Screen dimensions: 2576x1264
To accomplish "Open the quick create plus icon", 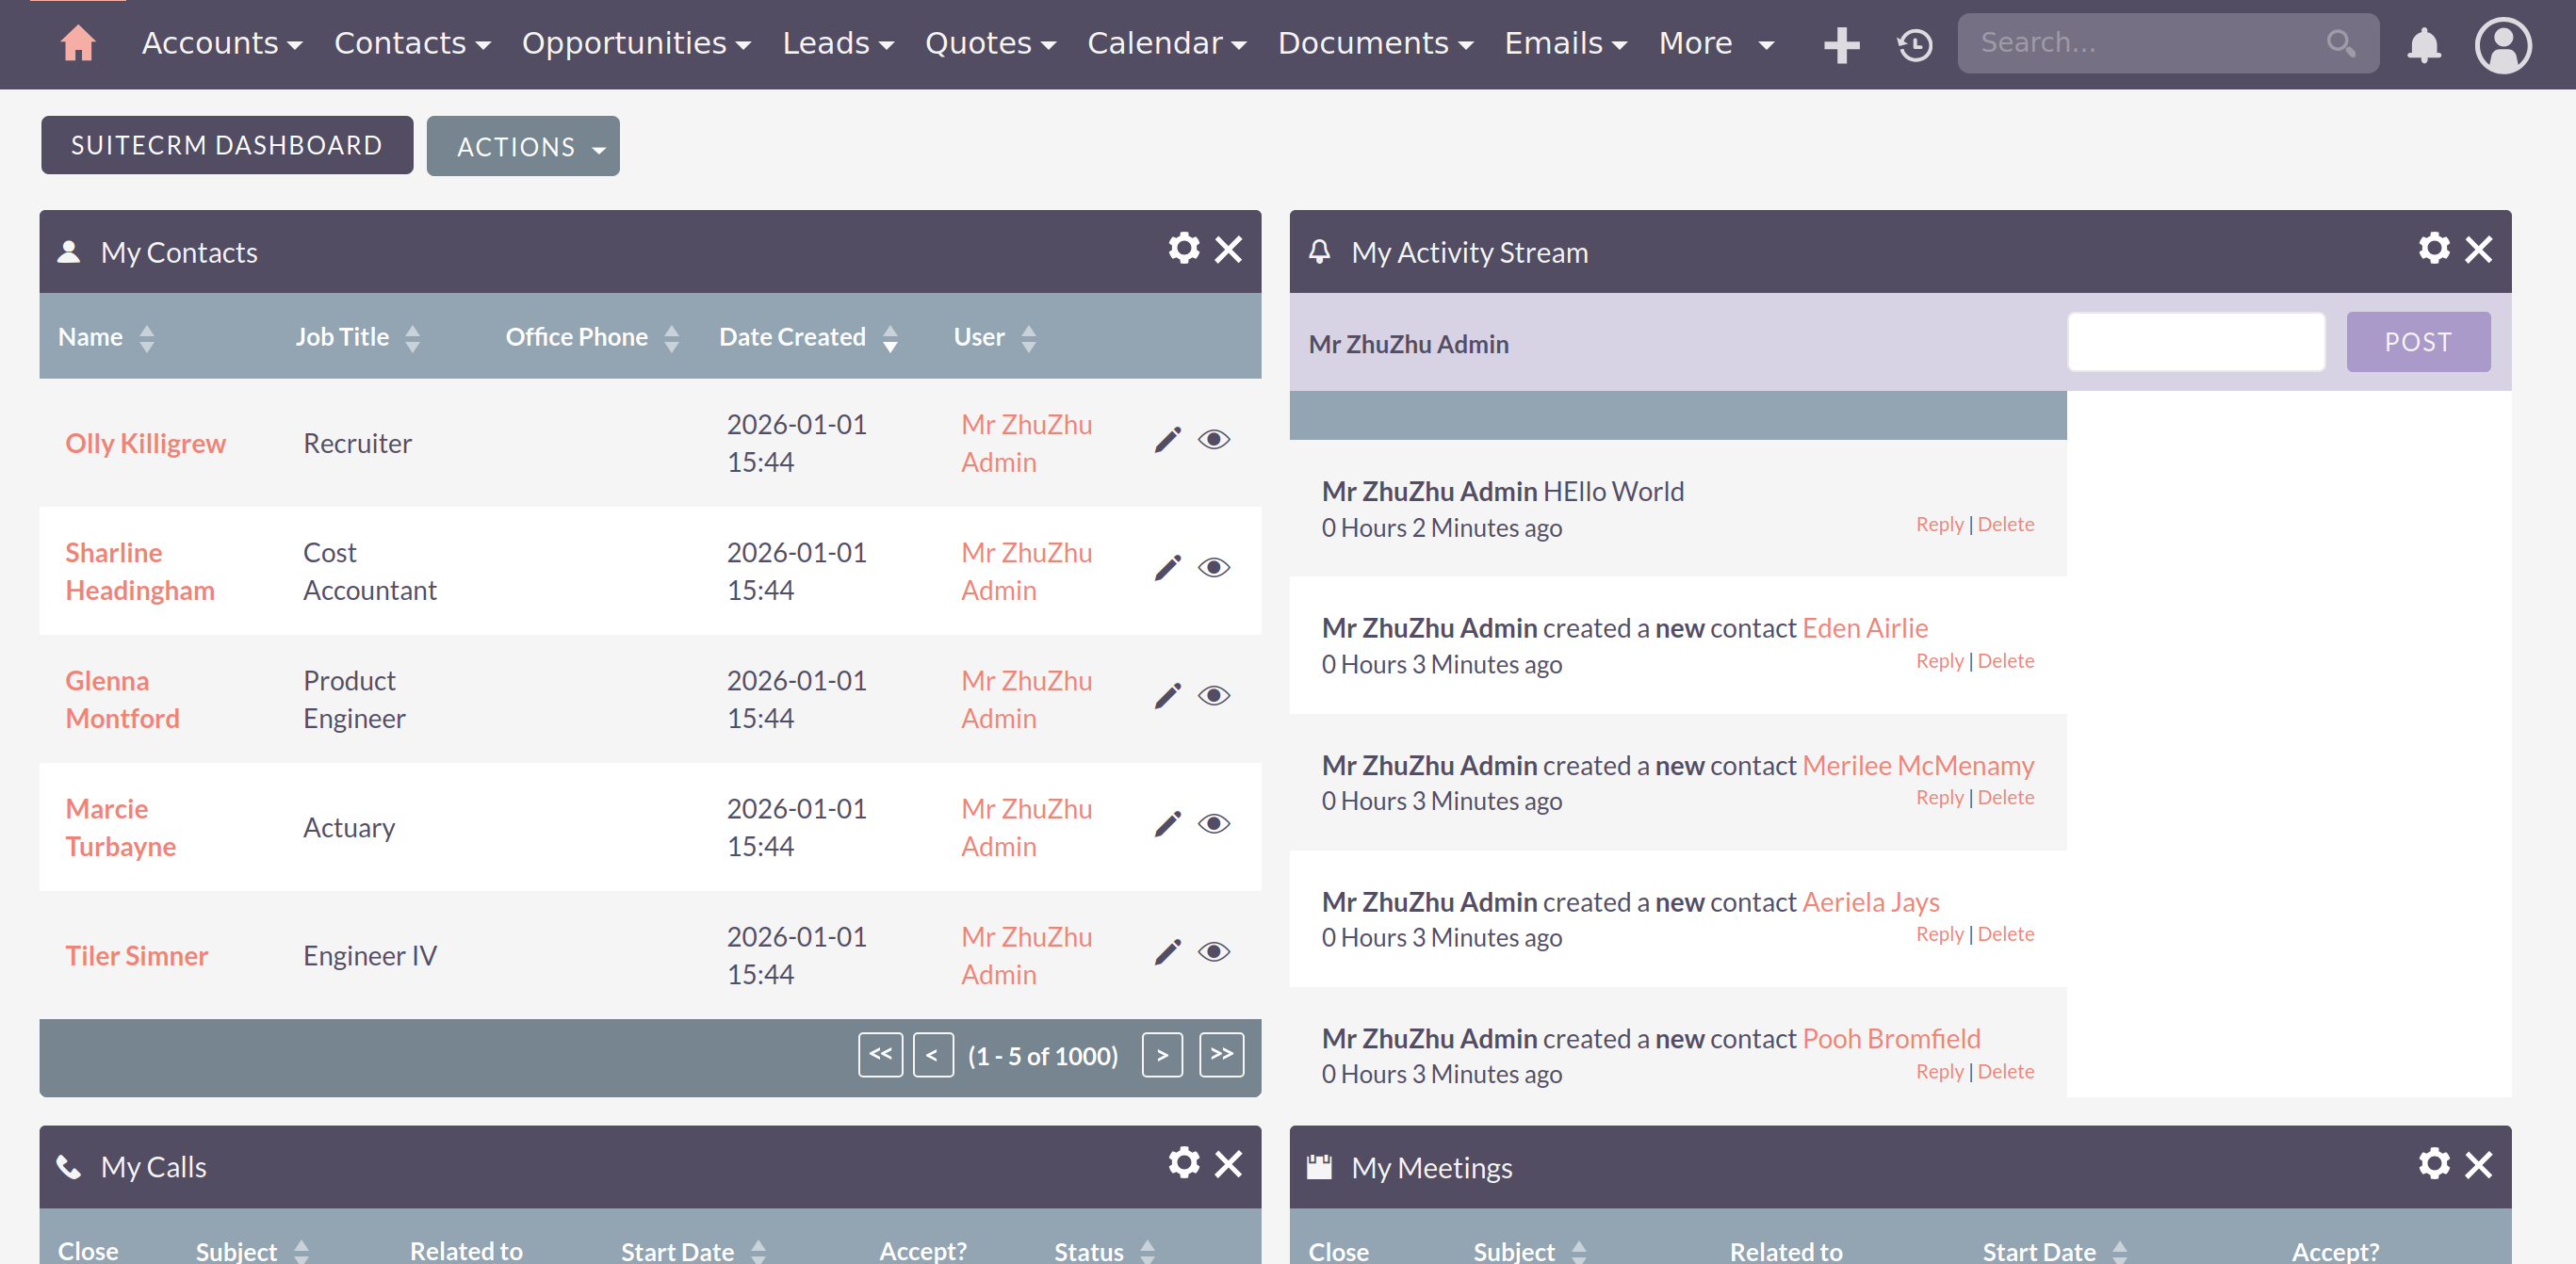I will [x=1840, y=44].
